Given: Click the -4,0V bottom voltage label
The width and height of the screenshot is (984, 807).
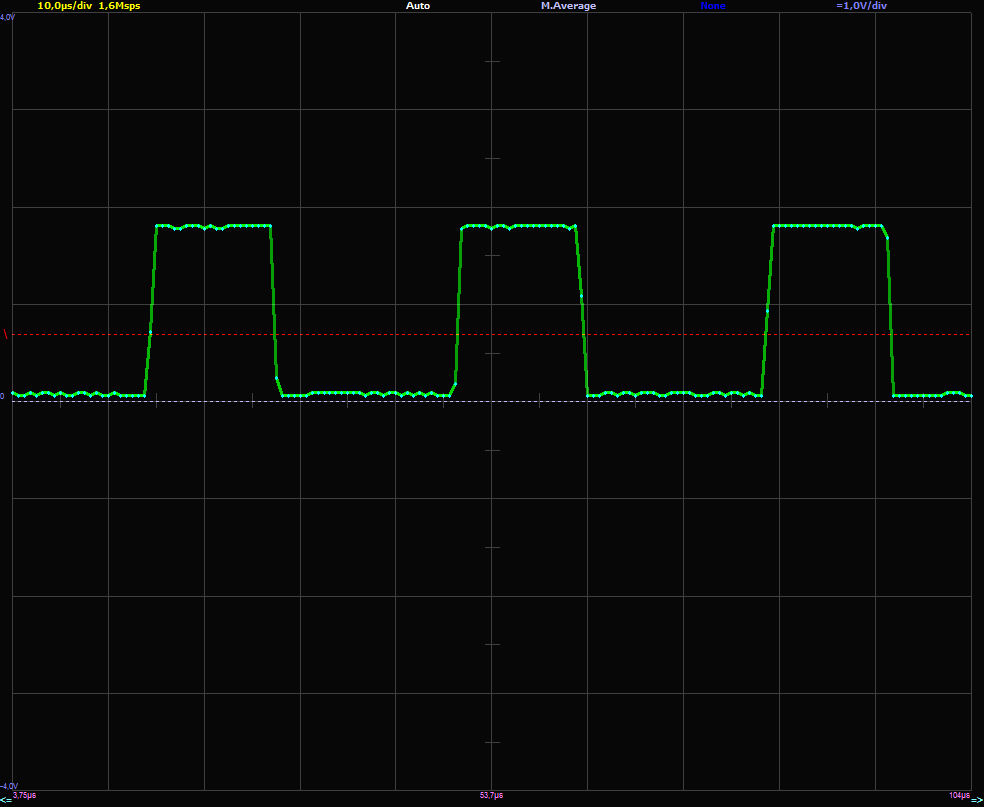Looking at the screenshot, I should tap(8, 786).
